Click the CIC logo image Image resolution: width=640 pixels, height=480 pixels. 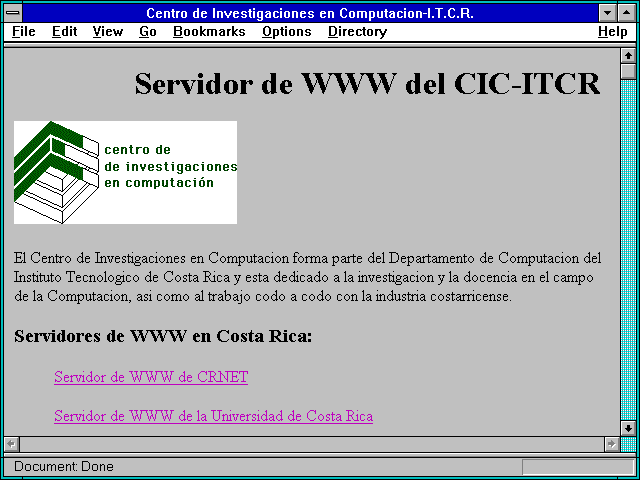point(125,172)
